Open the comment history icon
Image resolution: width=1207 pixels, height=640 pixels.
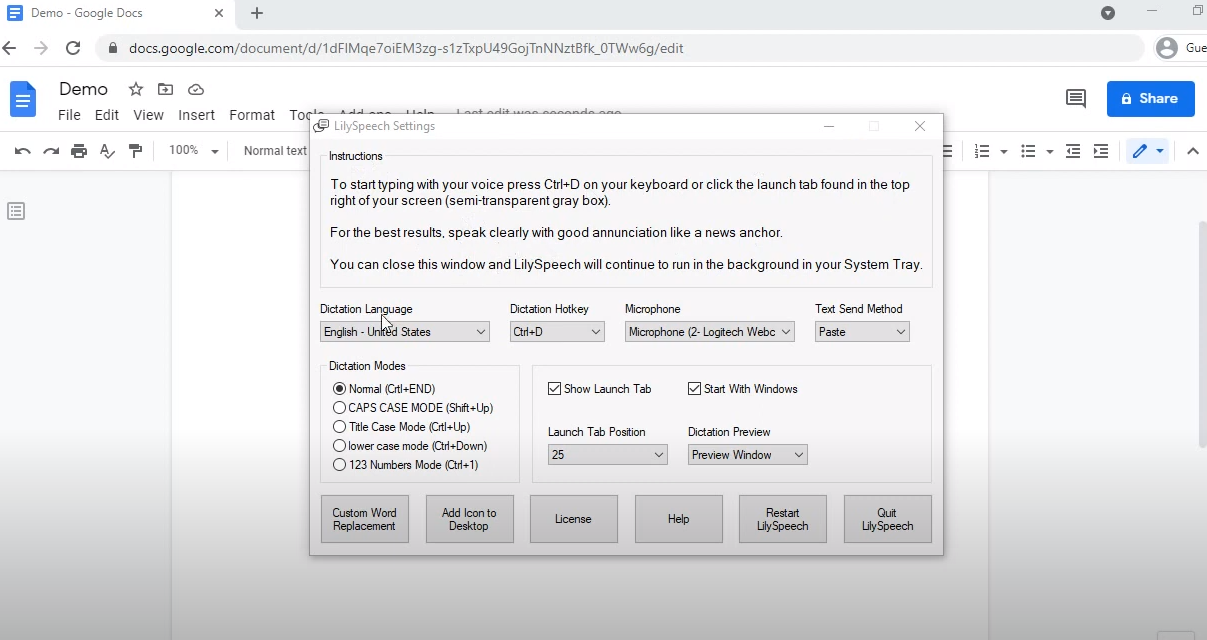pos(1076,99)
